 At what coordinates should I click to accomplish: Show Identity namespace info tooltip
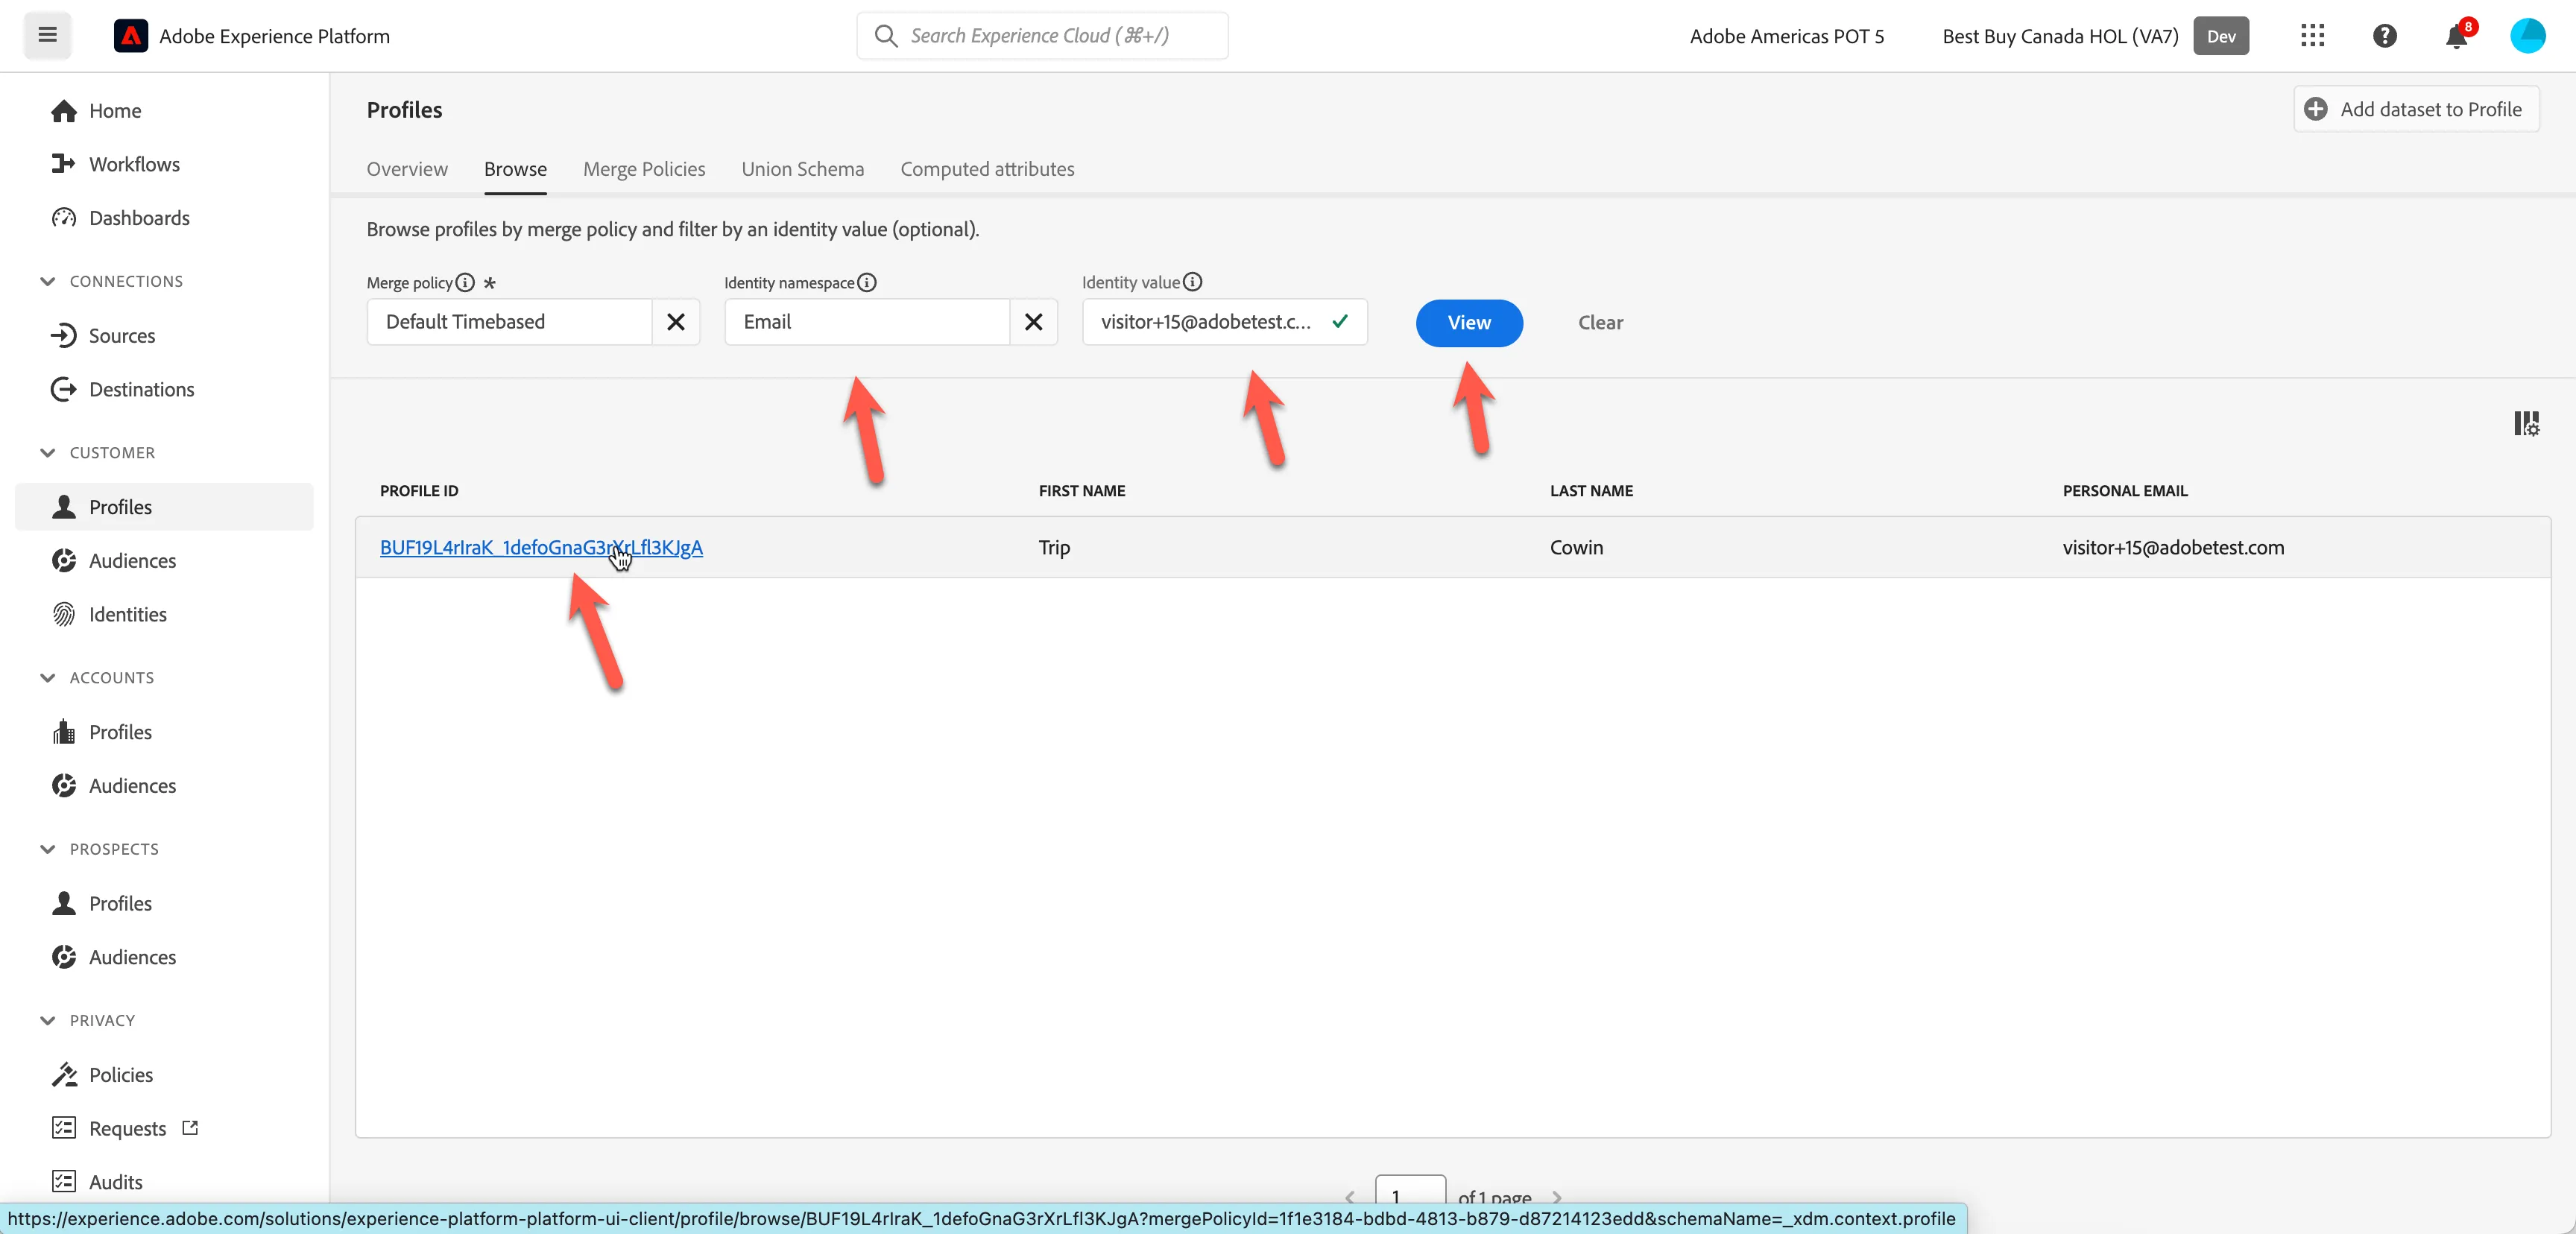[x=867, y=282]
